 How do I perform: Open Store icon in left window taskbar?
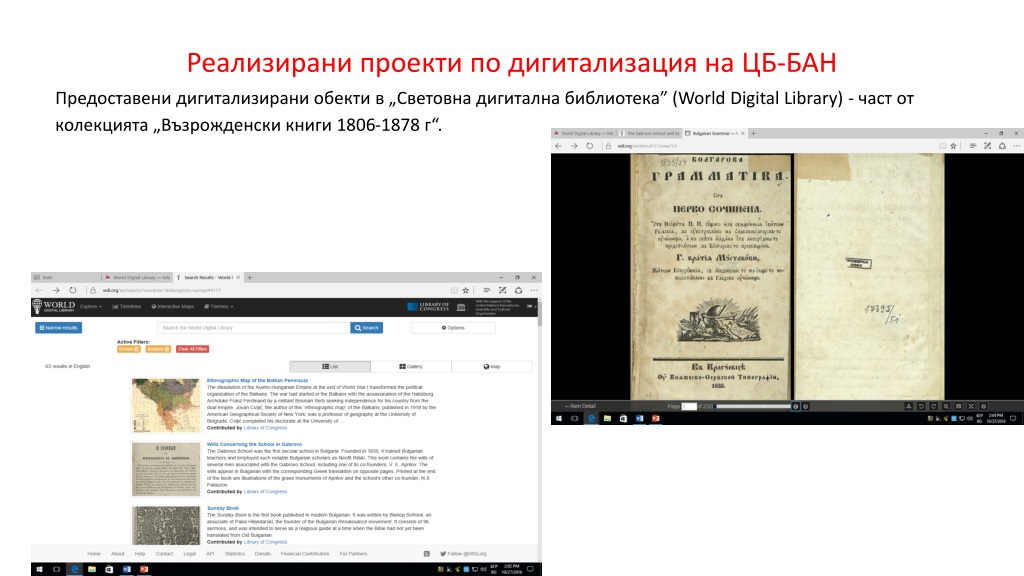109,569
